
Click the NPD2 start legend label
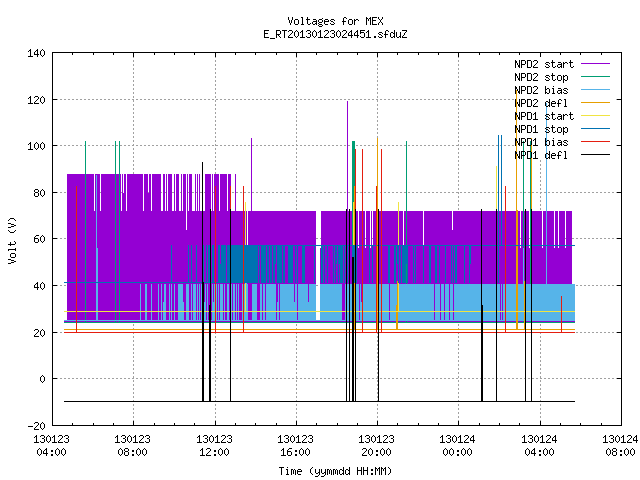coord(544,64)
